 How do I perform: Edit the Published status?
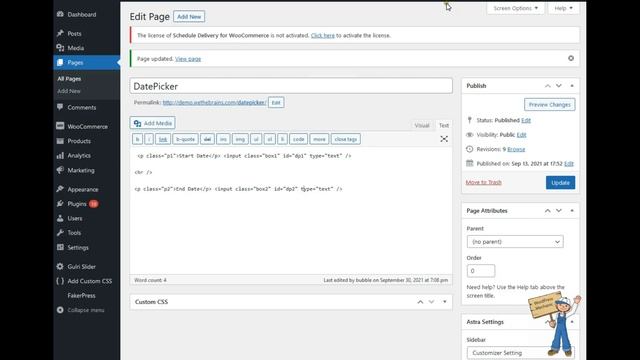(x=526, y=120)
